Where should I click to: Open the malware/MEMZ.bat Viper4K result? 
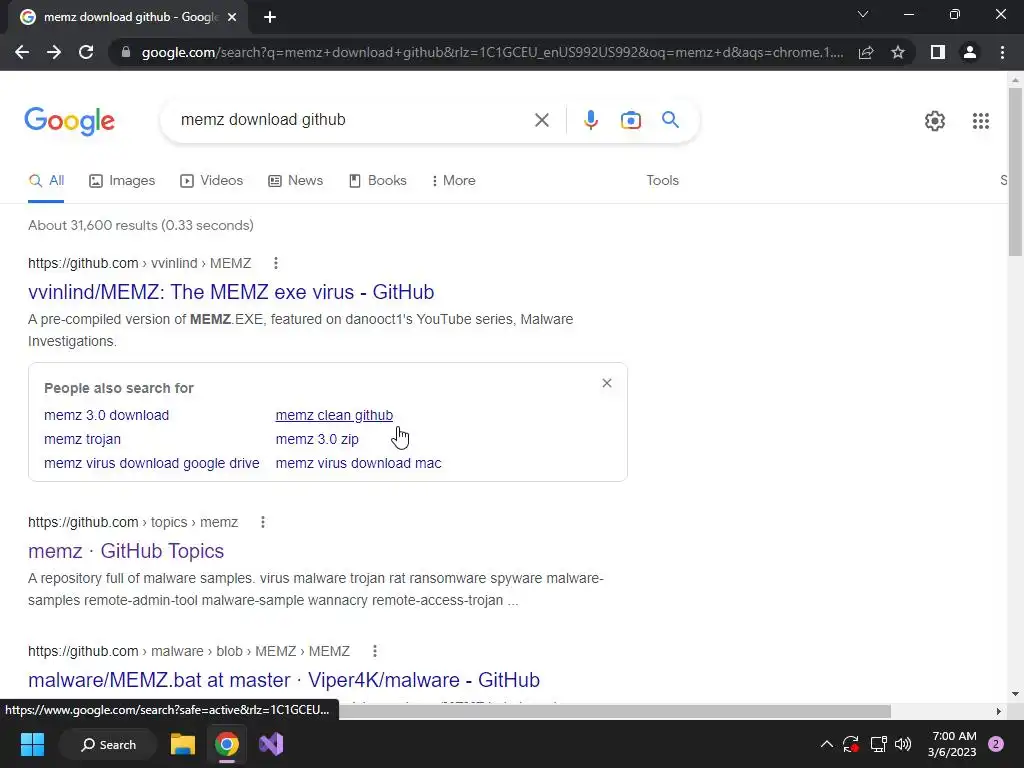[x=284, y=680]
